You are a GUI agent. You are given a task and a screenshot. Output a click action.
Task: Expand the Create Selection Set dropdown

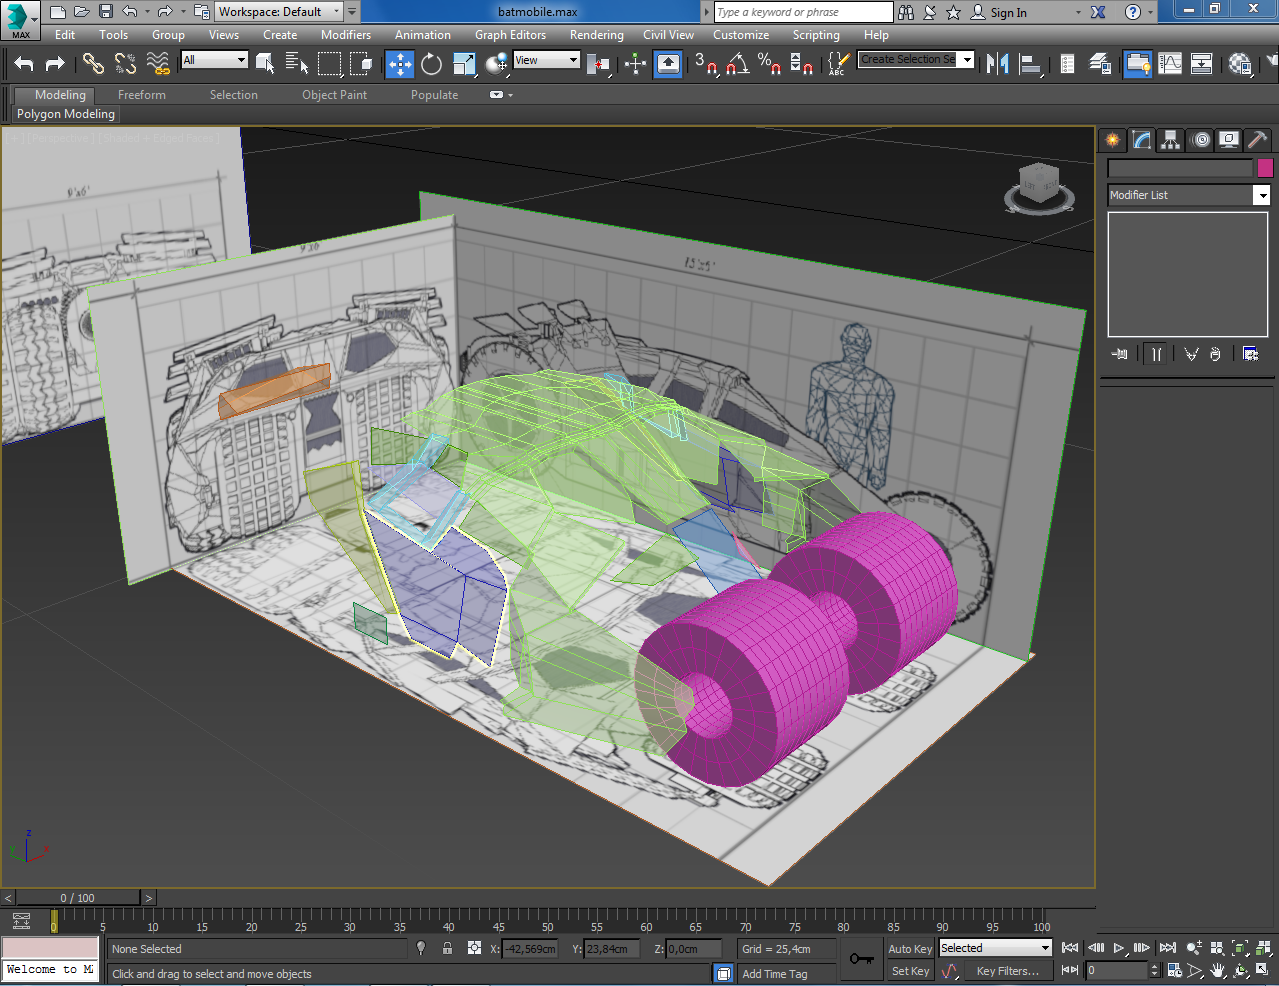tap(967, 60)
